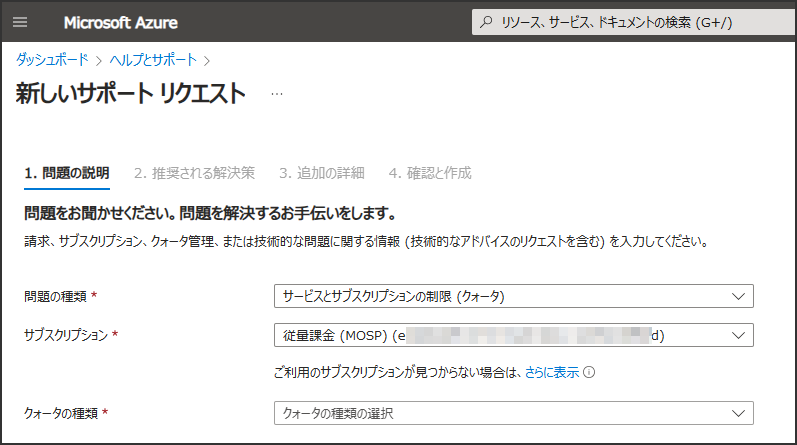Viewport: 797px width, 445px height.
Task: Click the クォータの種類 field label
Action: click(x=61, y=413)
